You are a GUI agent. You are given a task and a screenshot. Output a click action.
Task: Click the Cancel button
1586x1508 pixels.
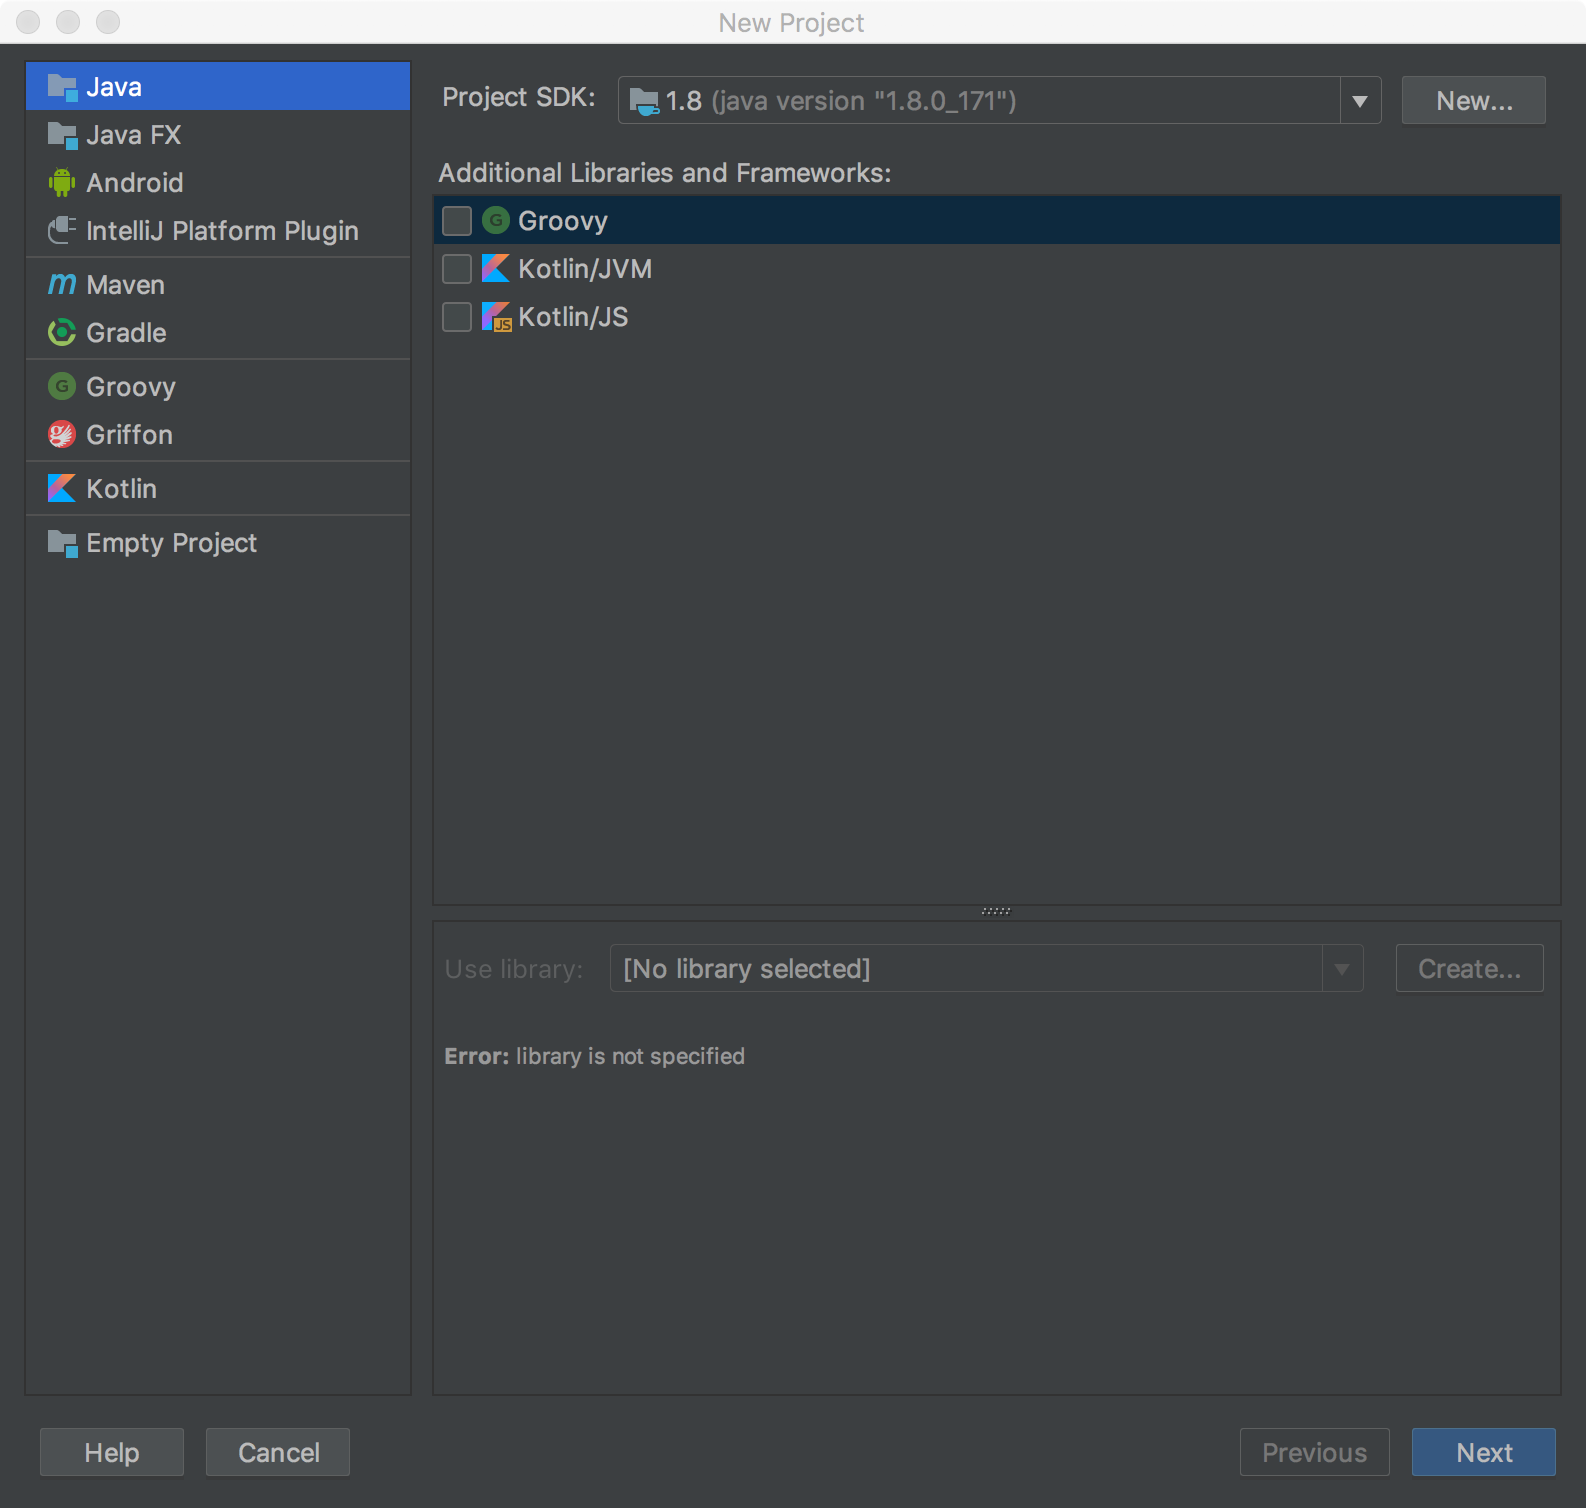click(278, 1453)
